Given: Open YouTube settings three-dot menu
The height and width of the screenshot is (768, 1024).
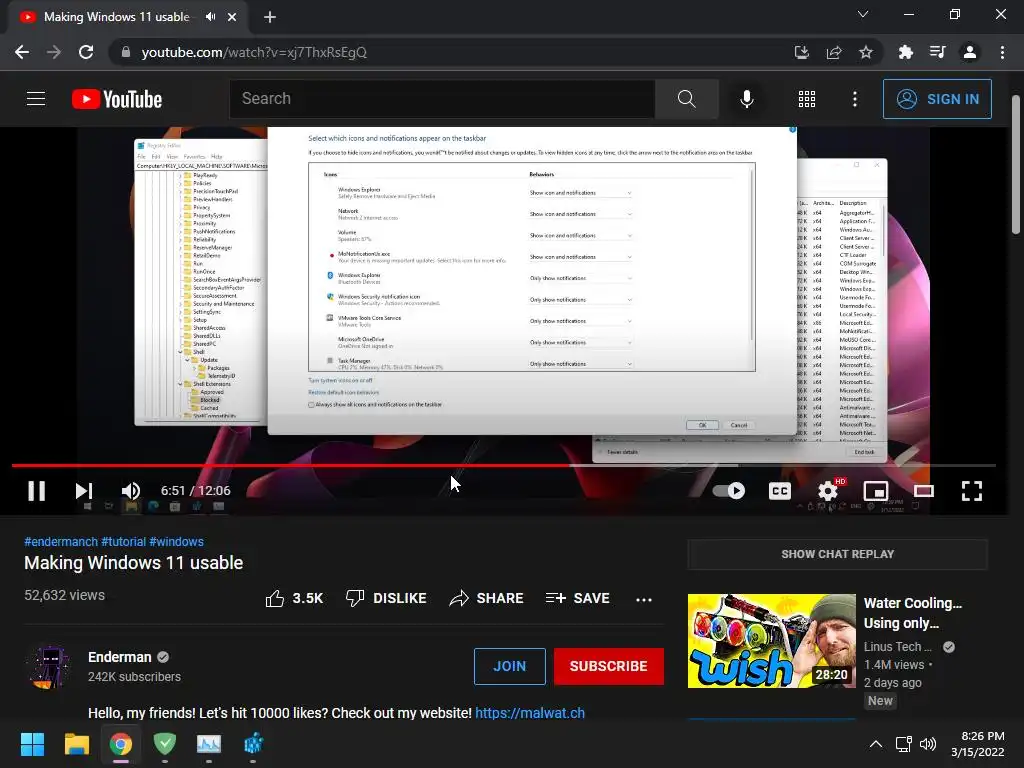Looking at the screenshot, I should [854, 99].
